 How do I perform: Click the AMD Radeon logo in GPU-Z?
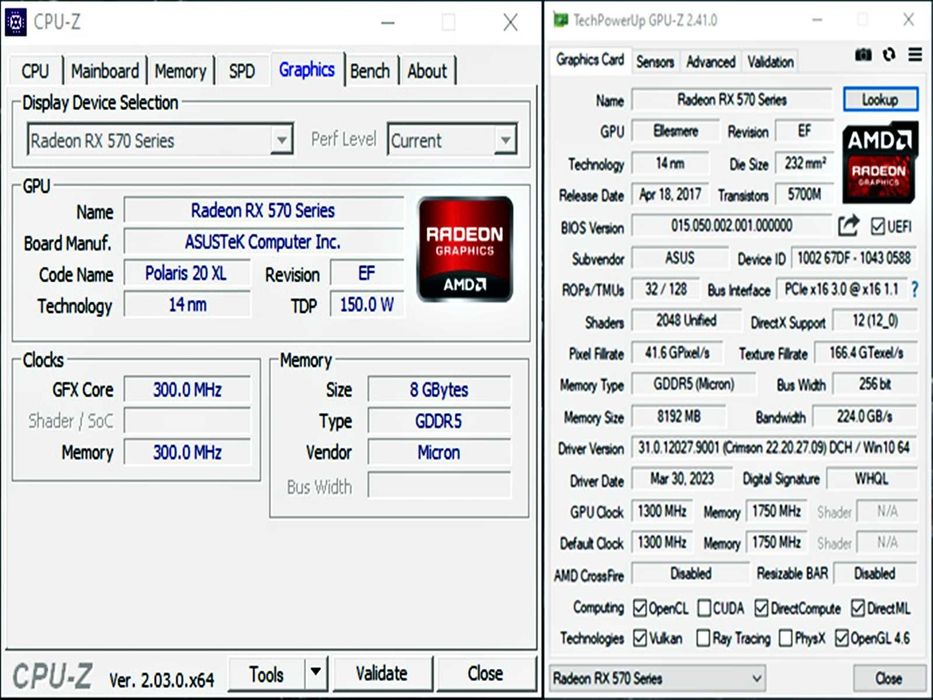point(879,162)
